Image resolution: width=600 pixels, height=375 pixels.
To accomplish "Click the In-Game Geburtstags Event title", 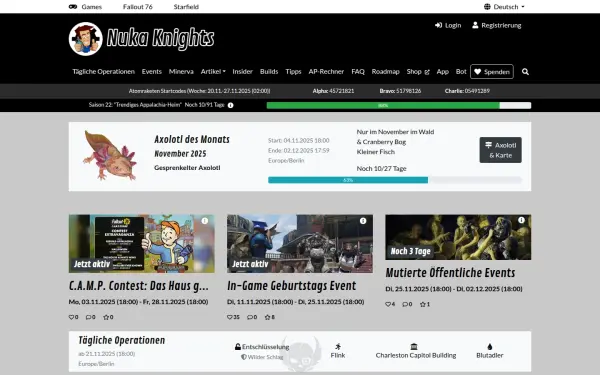I will [292, 286].
